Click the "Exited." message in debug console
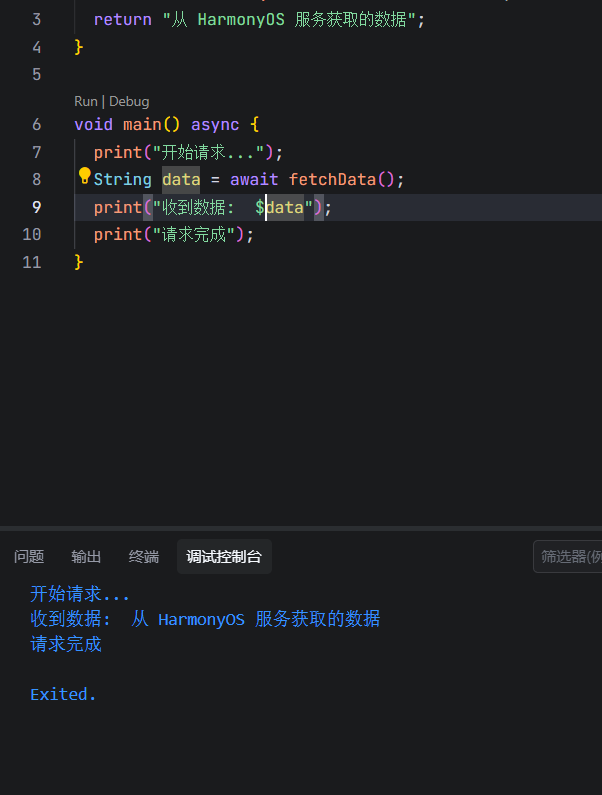Viewport: 602px width, 795px height. pyautogui.click(x=63, y=694)
